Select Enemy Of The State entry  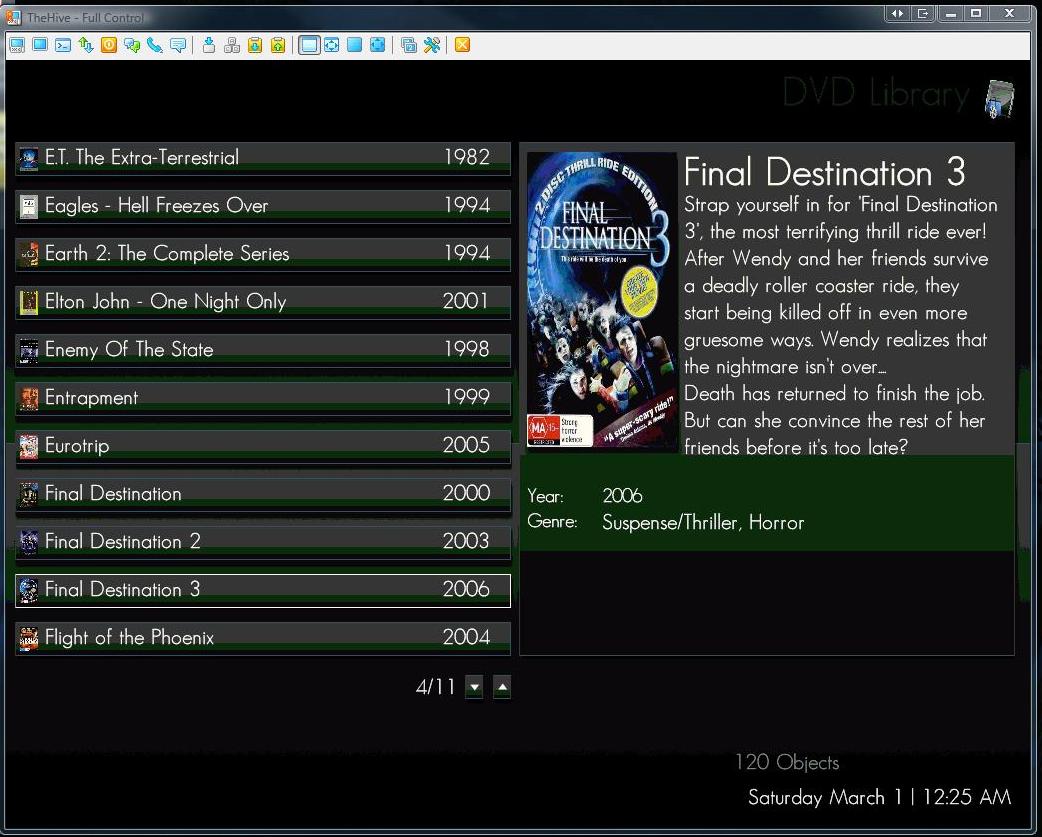point(263,350)
